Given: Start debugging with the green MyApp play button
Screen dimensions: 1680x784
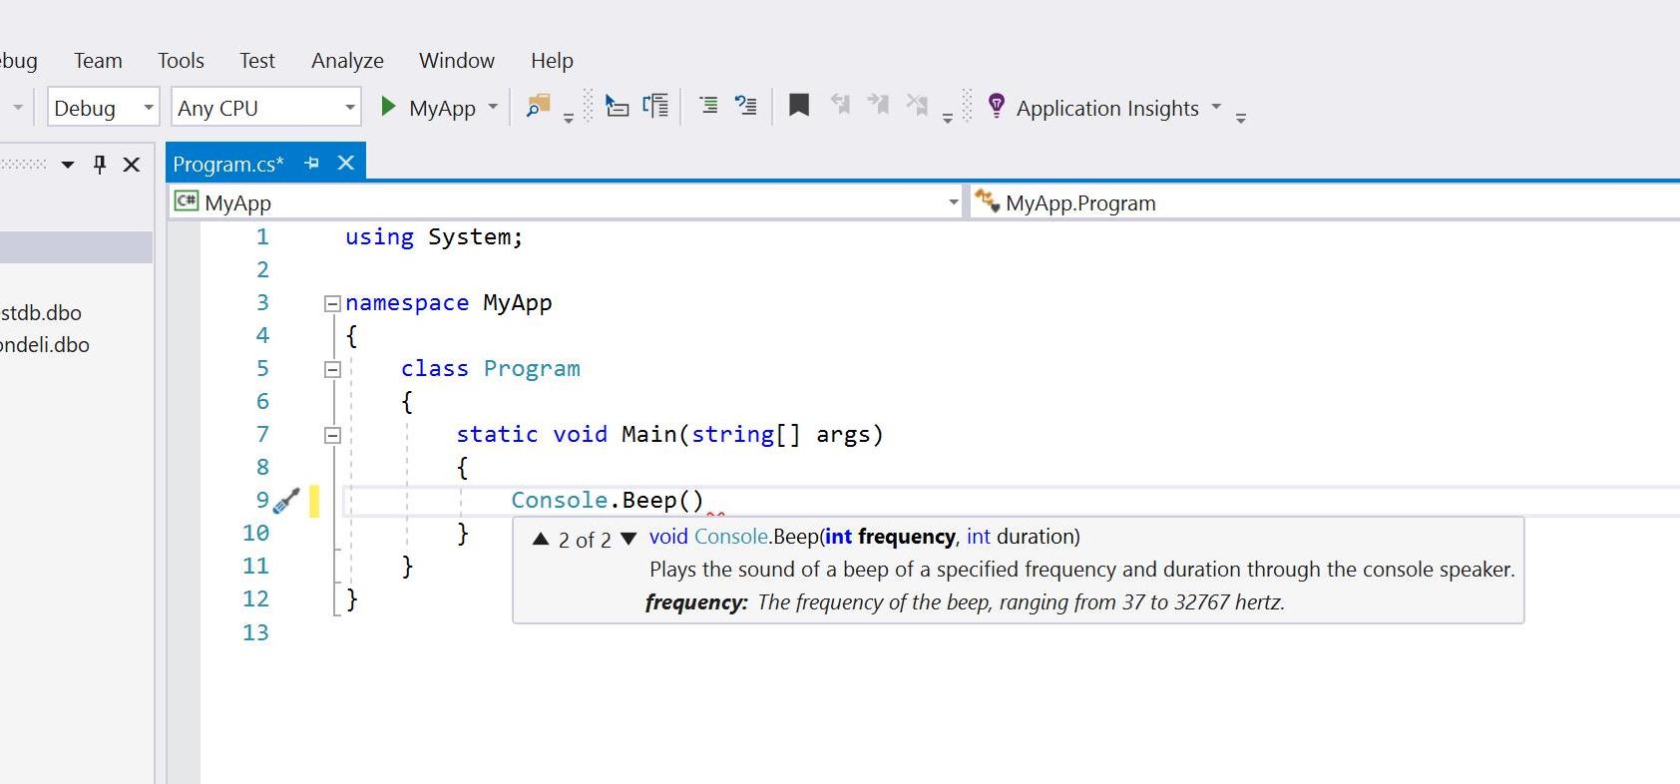Looking at the screenshot, I should [x=389, y=107].
